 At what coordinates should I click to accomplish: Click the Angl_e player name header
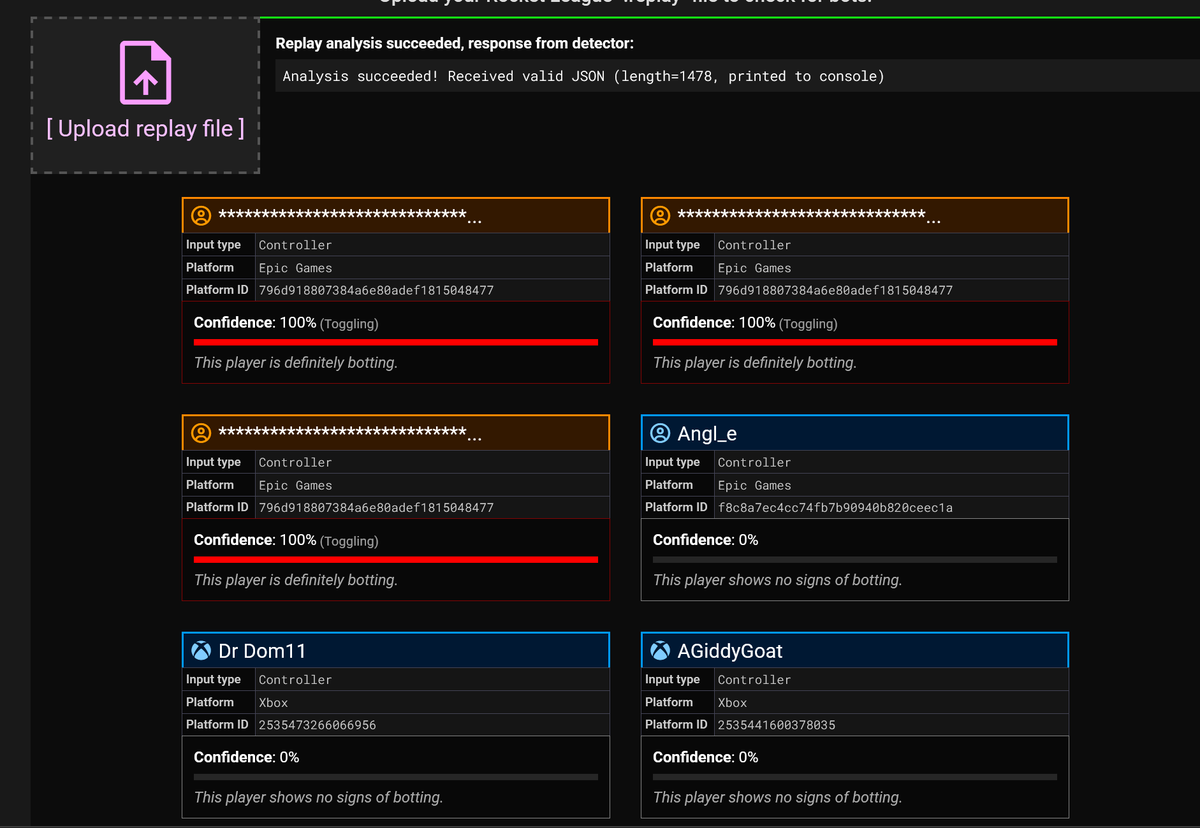[855, 433]
